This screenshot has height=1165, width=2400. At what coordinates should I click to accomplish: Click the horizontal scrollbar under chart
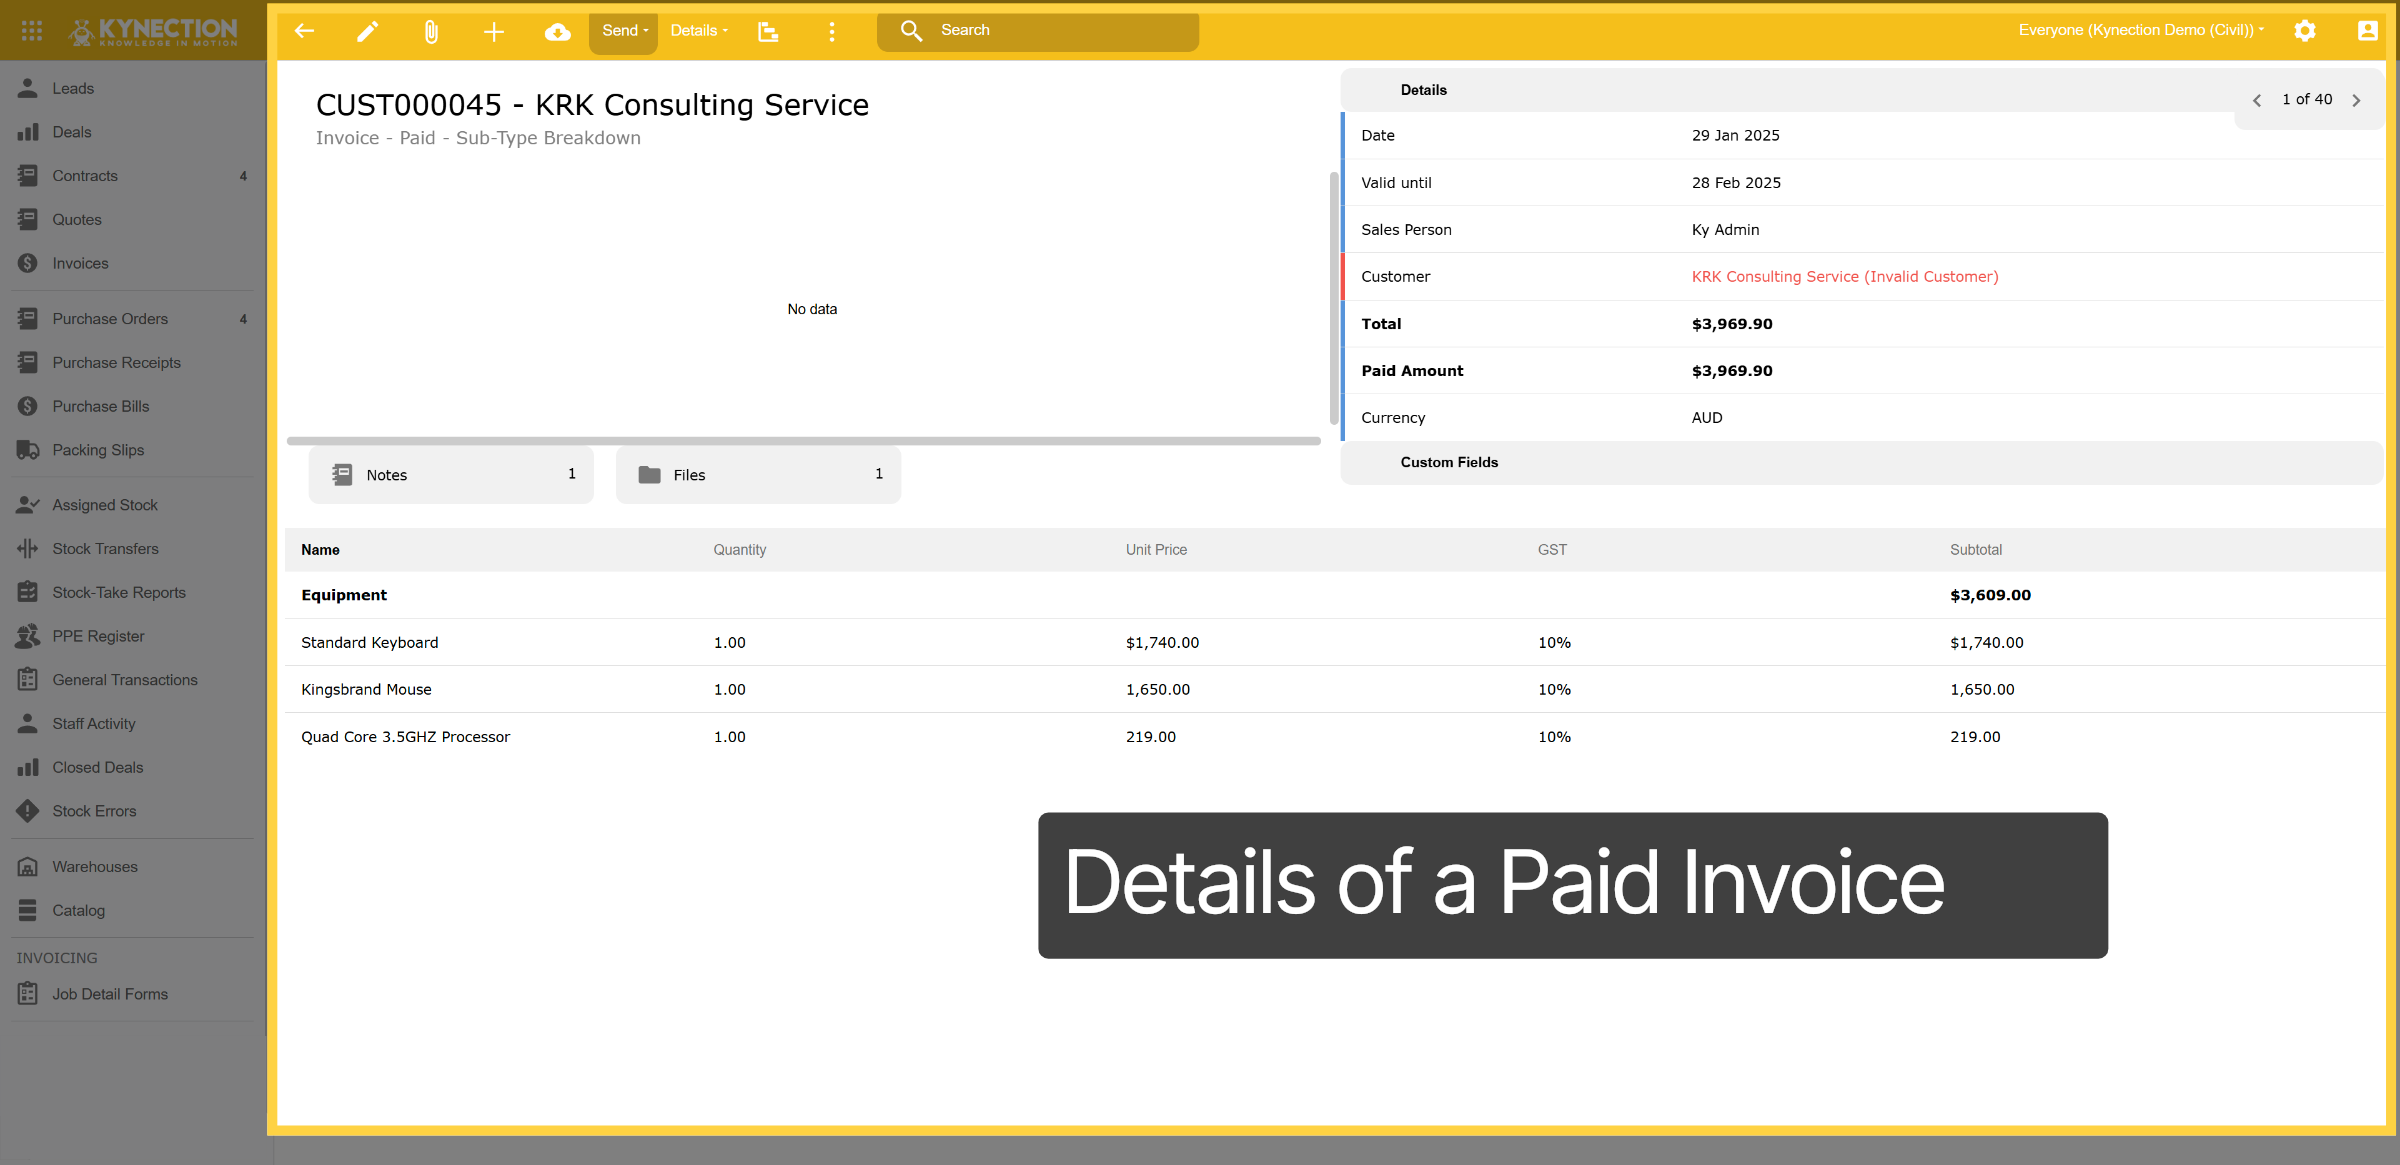[803, 440]
